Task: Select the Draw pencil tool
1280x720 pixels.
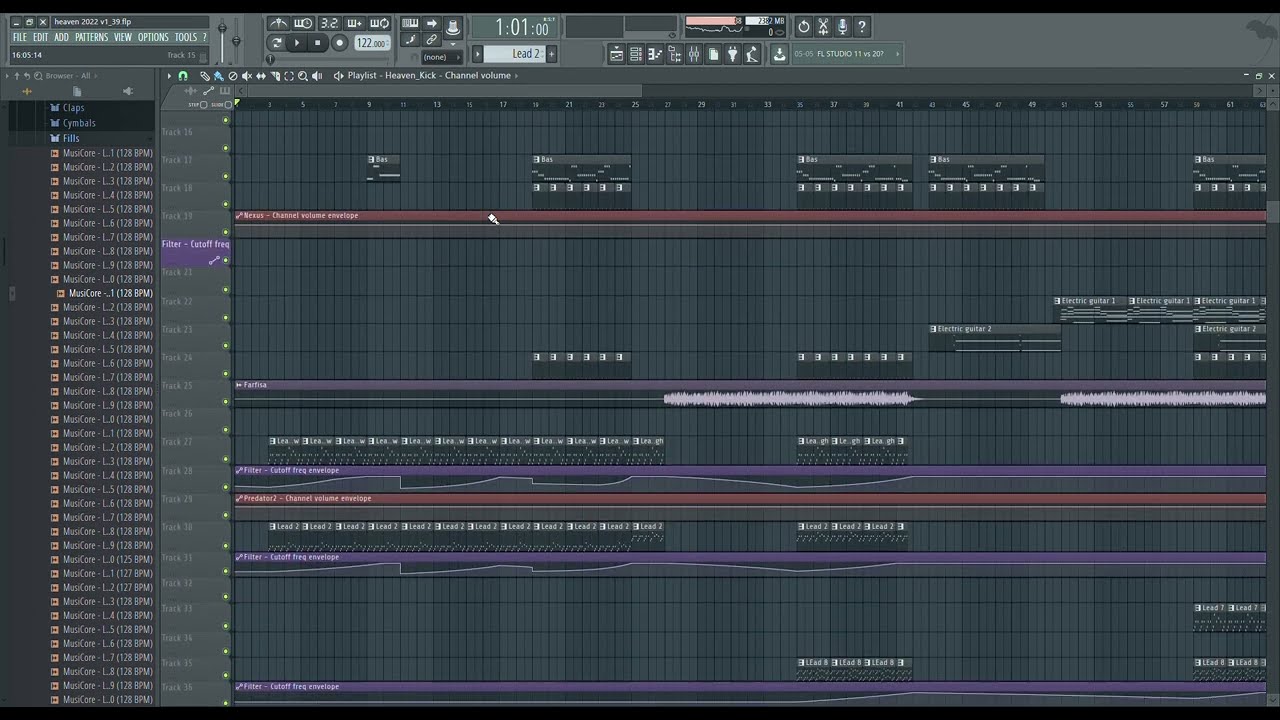Action: tap(205, 76)
